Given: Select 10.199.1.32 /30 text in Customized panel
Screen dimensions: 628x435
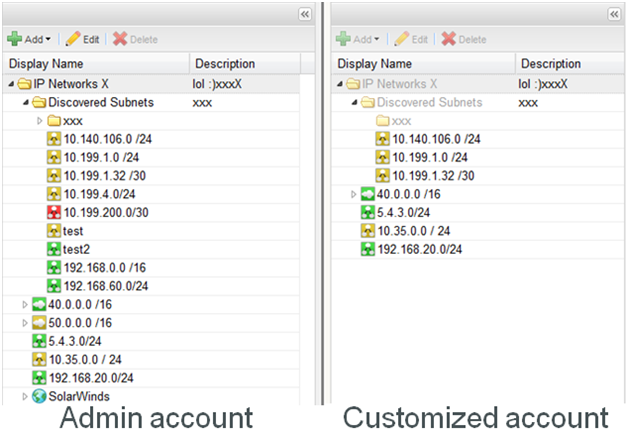Looking at the screenshot, I should (x=433, y=176).
